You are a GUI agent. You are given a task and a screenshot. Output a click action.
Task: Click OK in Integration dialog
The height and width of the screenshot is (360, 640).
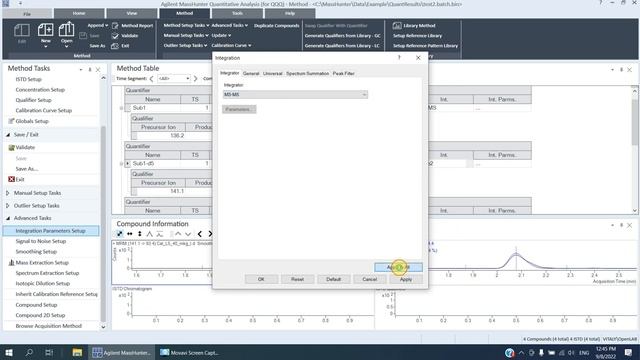(x=261, y=279)
